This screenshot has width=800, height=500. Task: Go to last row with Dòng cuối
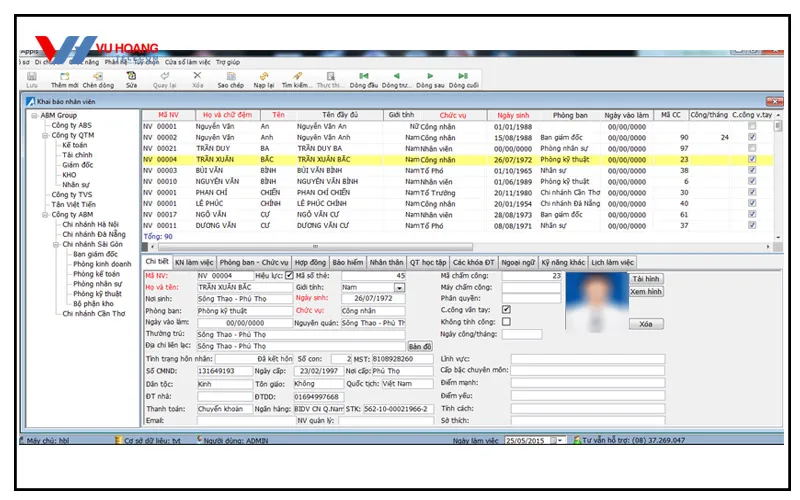[463, 79]
